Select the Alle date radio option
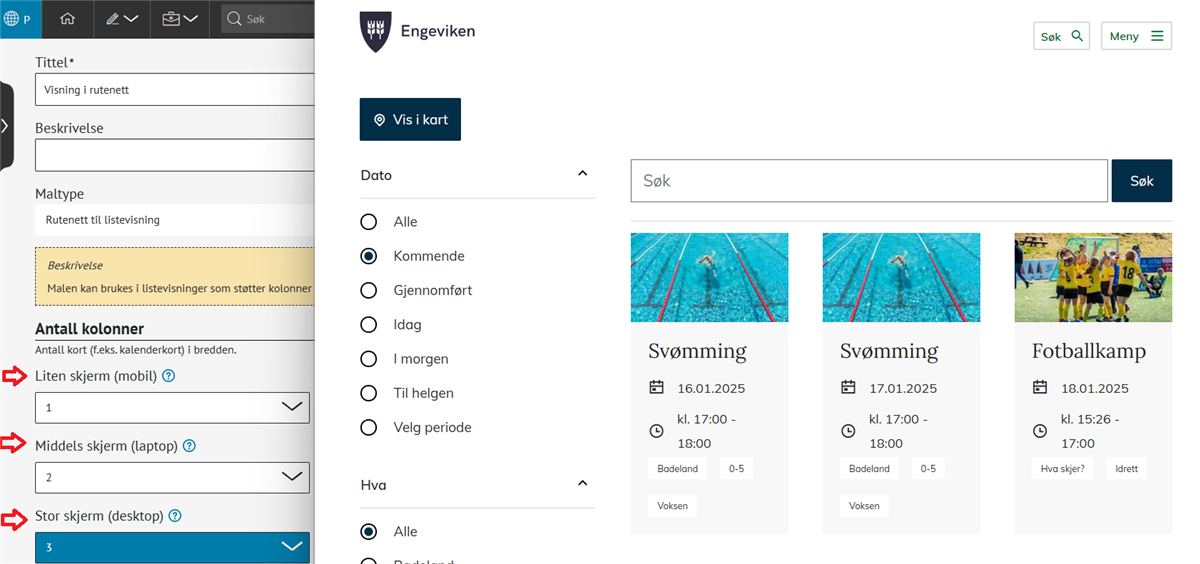The width and height of the screenshot is (1200, 564). [369, 222]
